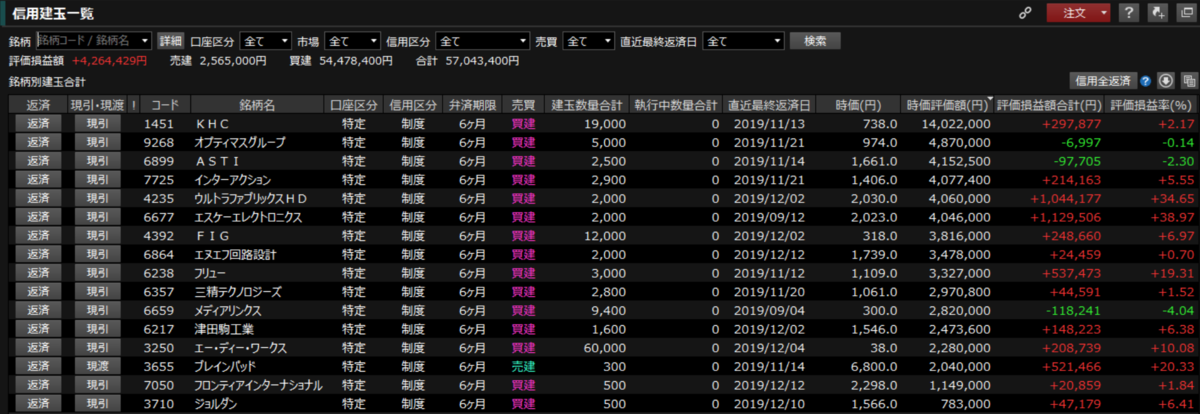Click 返済 for エヌエフ回路設計 row
This screenshot has width=1200, height=414.
[x=38, y=255]
